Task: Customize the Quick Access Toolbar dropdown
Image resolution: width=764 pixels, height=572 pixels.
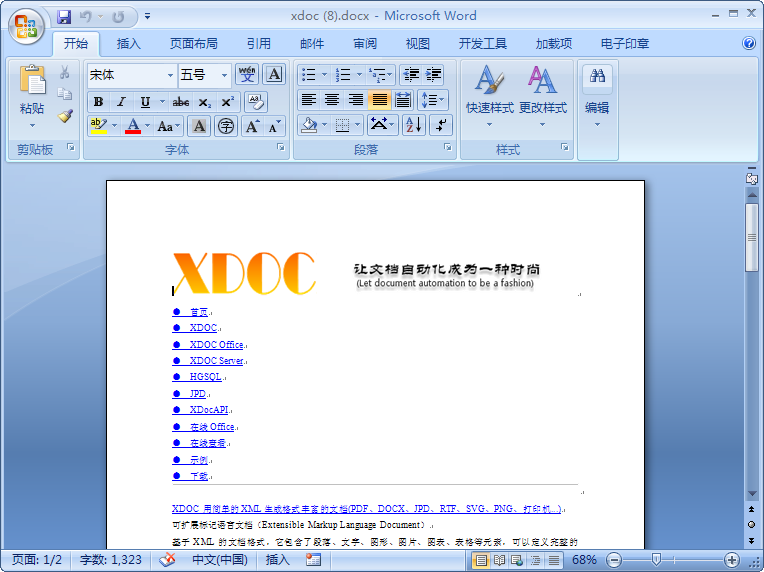Action: (147, 17)
